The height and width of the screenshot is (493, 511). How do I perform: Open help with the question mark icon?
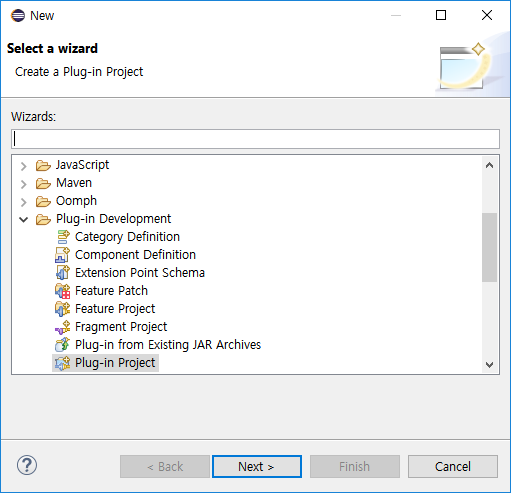(27, 465)
